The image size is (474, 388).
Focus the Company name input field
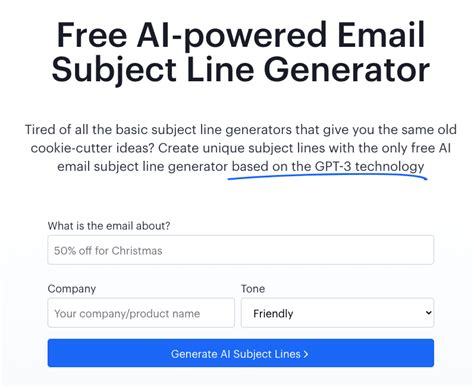[141, 313]
